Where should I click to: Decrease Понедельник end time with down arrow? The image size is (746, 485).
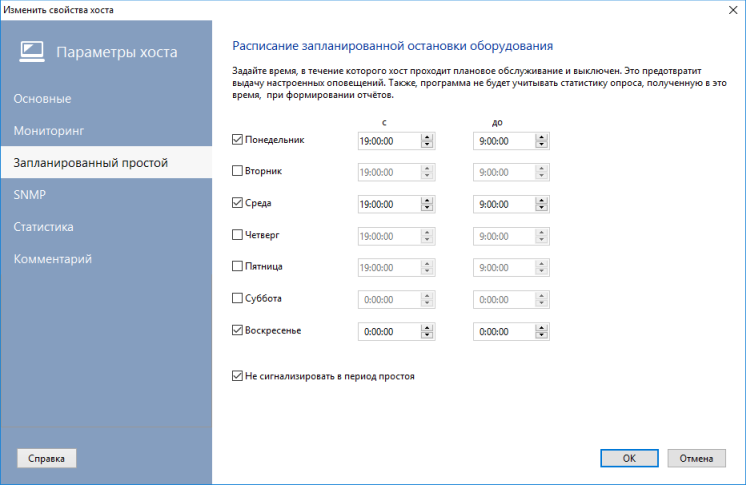pyautogui.click(x=541, y=145)
